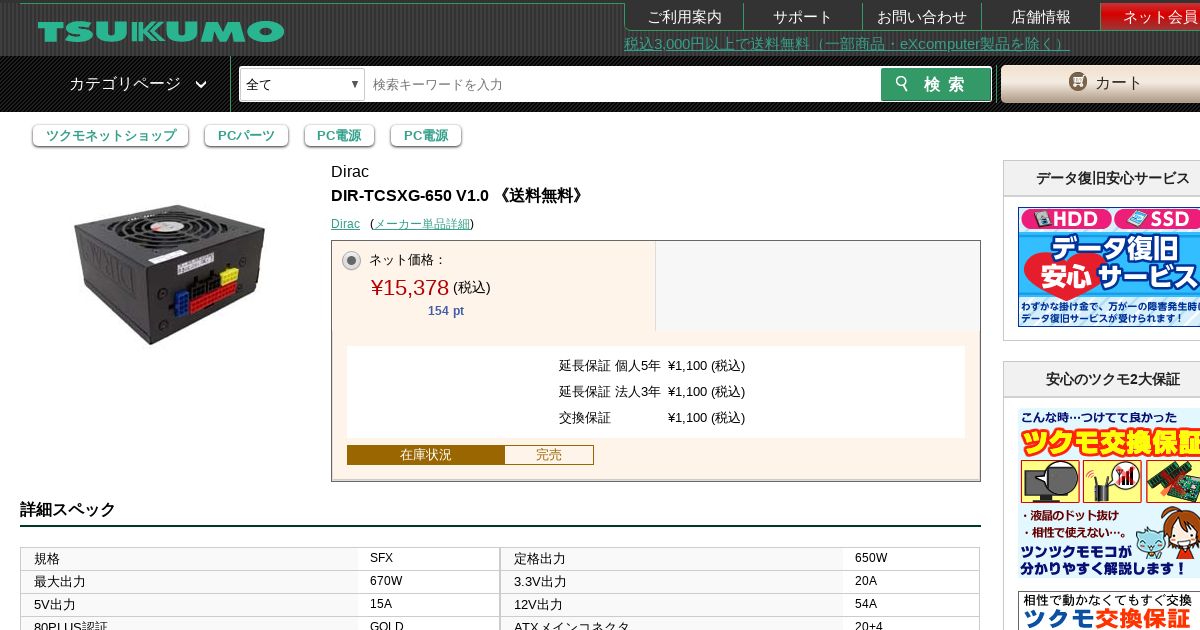This screenshot has width=1200, height=630.
Task: Click the price ¥15,378
Action: [x=410, y=288]
